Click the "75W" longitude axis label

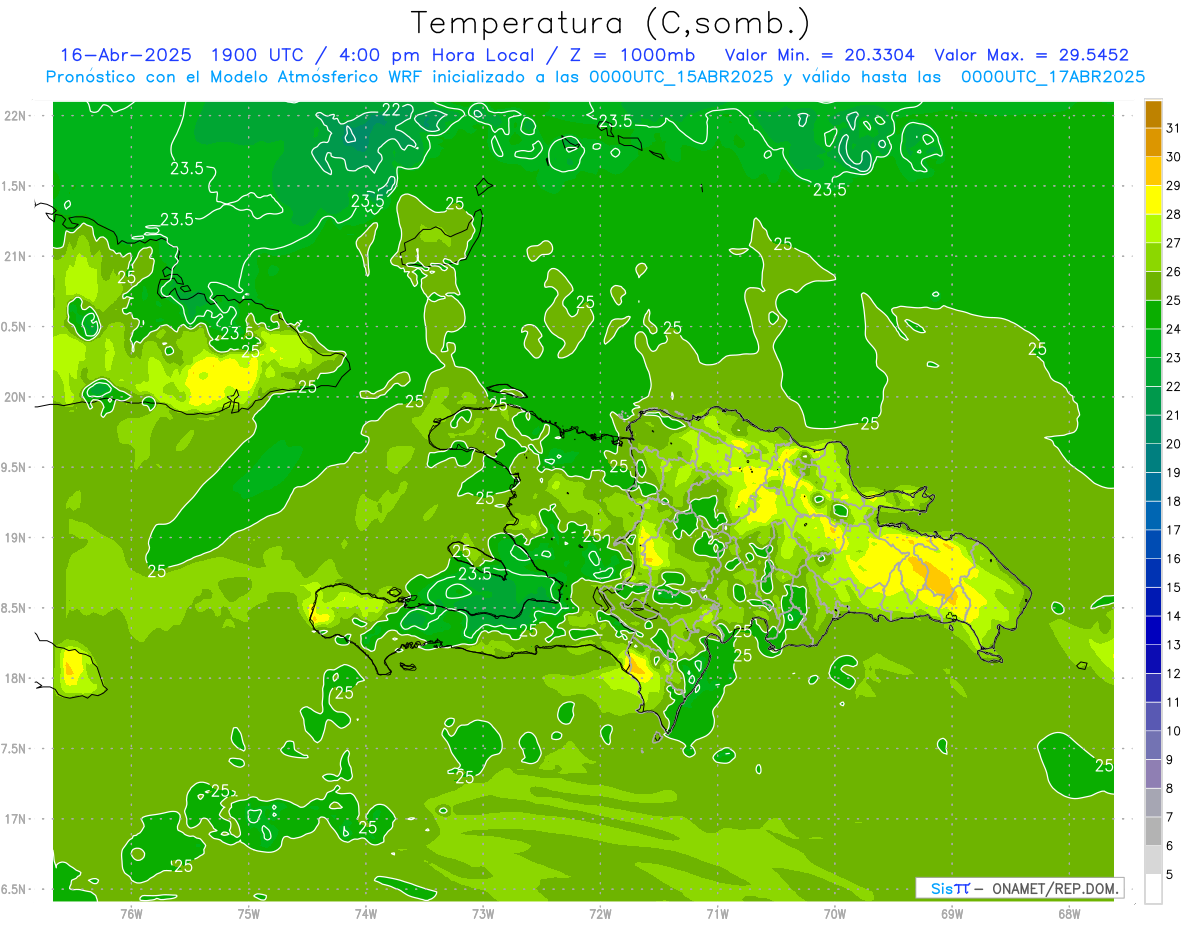click(248, 913)
